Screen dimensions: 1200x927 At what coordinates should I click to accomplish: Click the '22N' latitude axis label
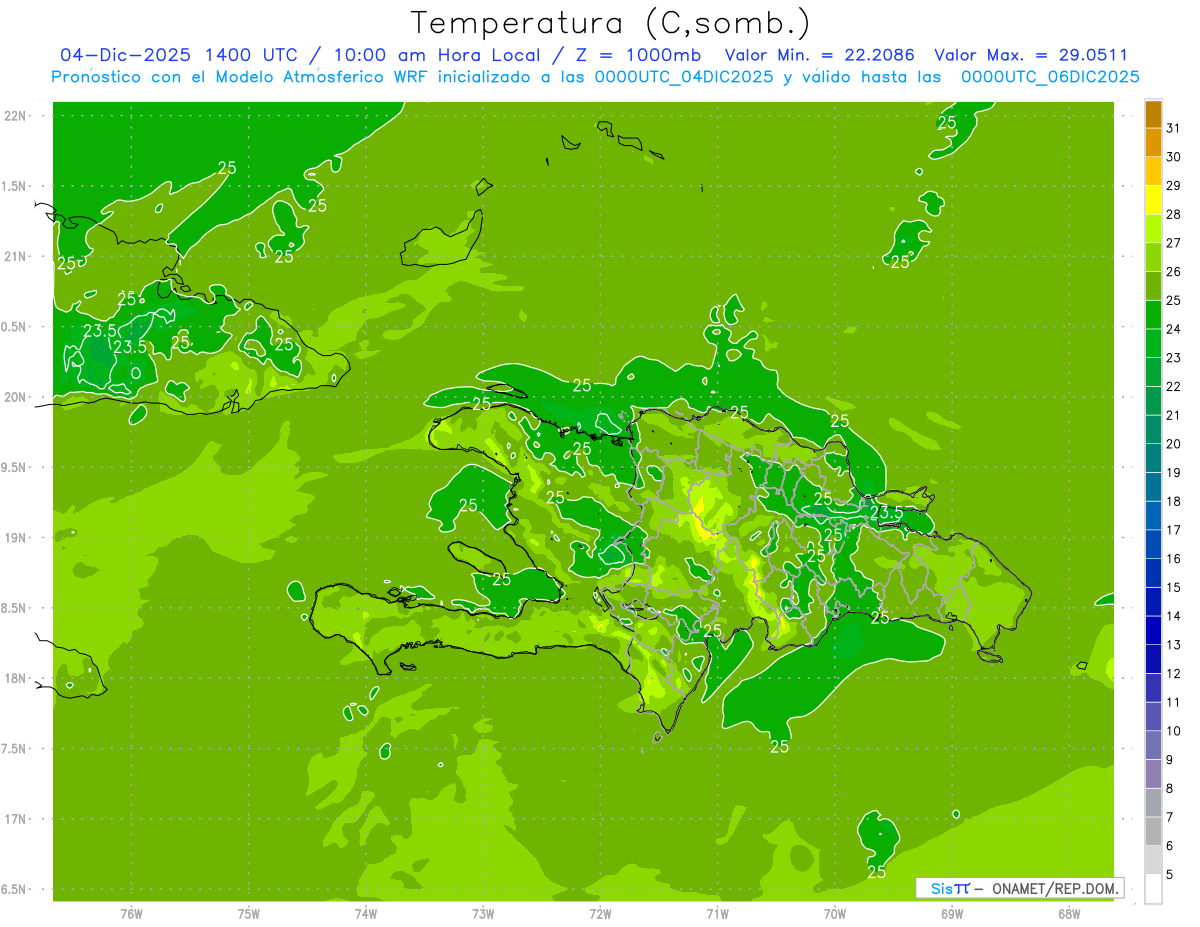pyautogui.click(x=17, y=116)
